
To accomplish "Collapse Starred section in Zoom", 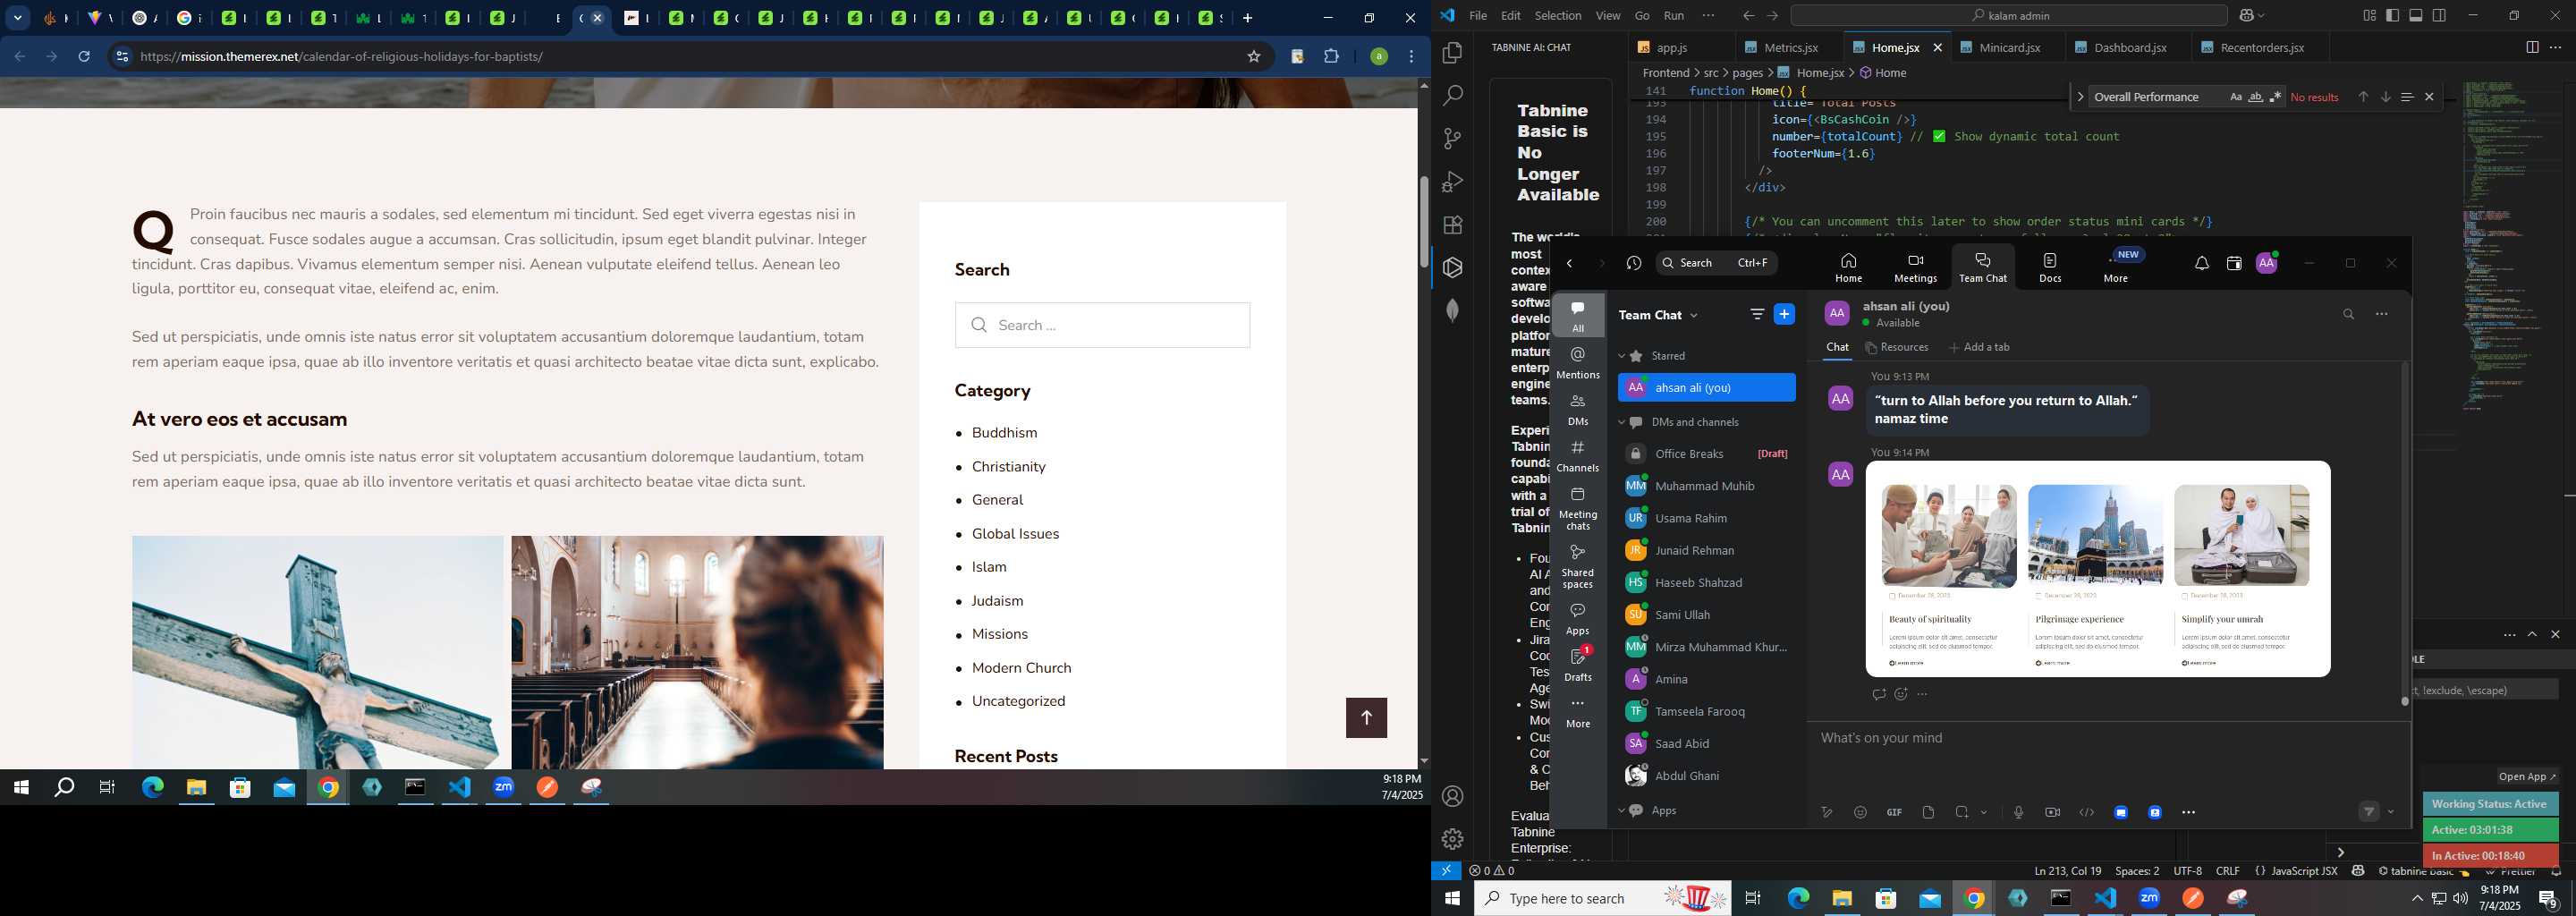I will tap(1621, 356).
